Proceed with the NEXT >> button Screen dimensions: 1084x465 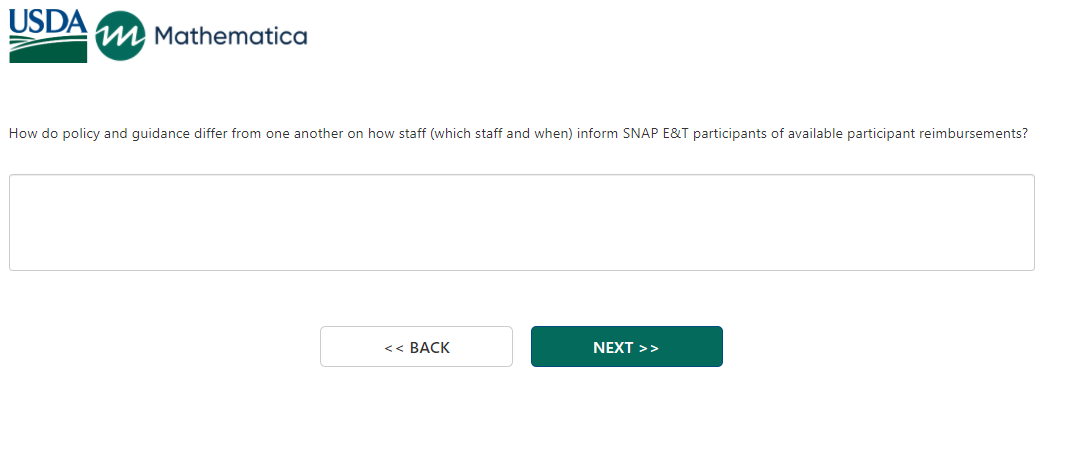(x=626, y=347)
